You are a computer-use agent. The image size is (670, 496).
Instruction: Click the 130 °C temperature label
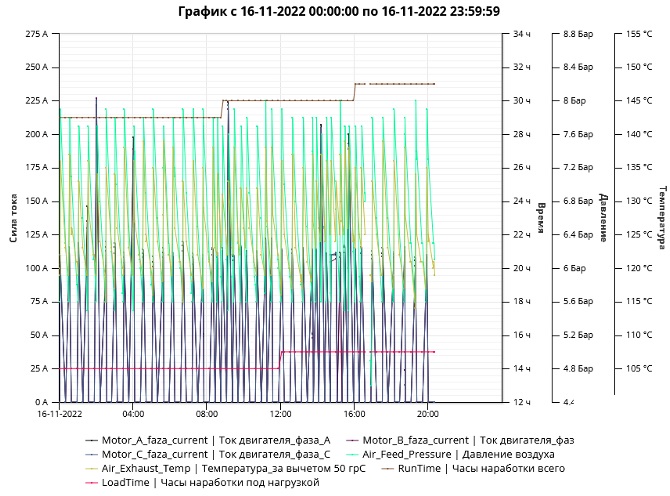639,201
